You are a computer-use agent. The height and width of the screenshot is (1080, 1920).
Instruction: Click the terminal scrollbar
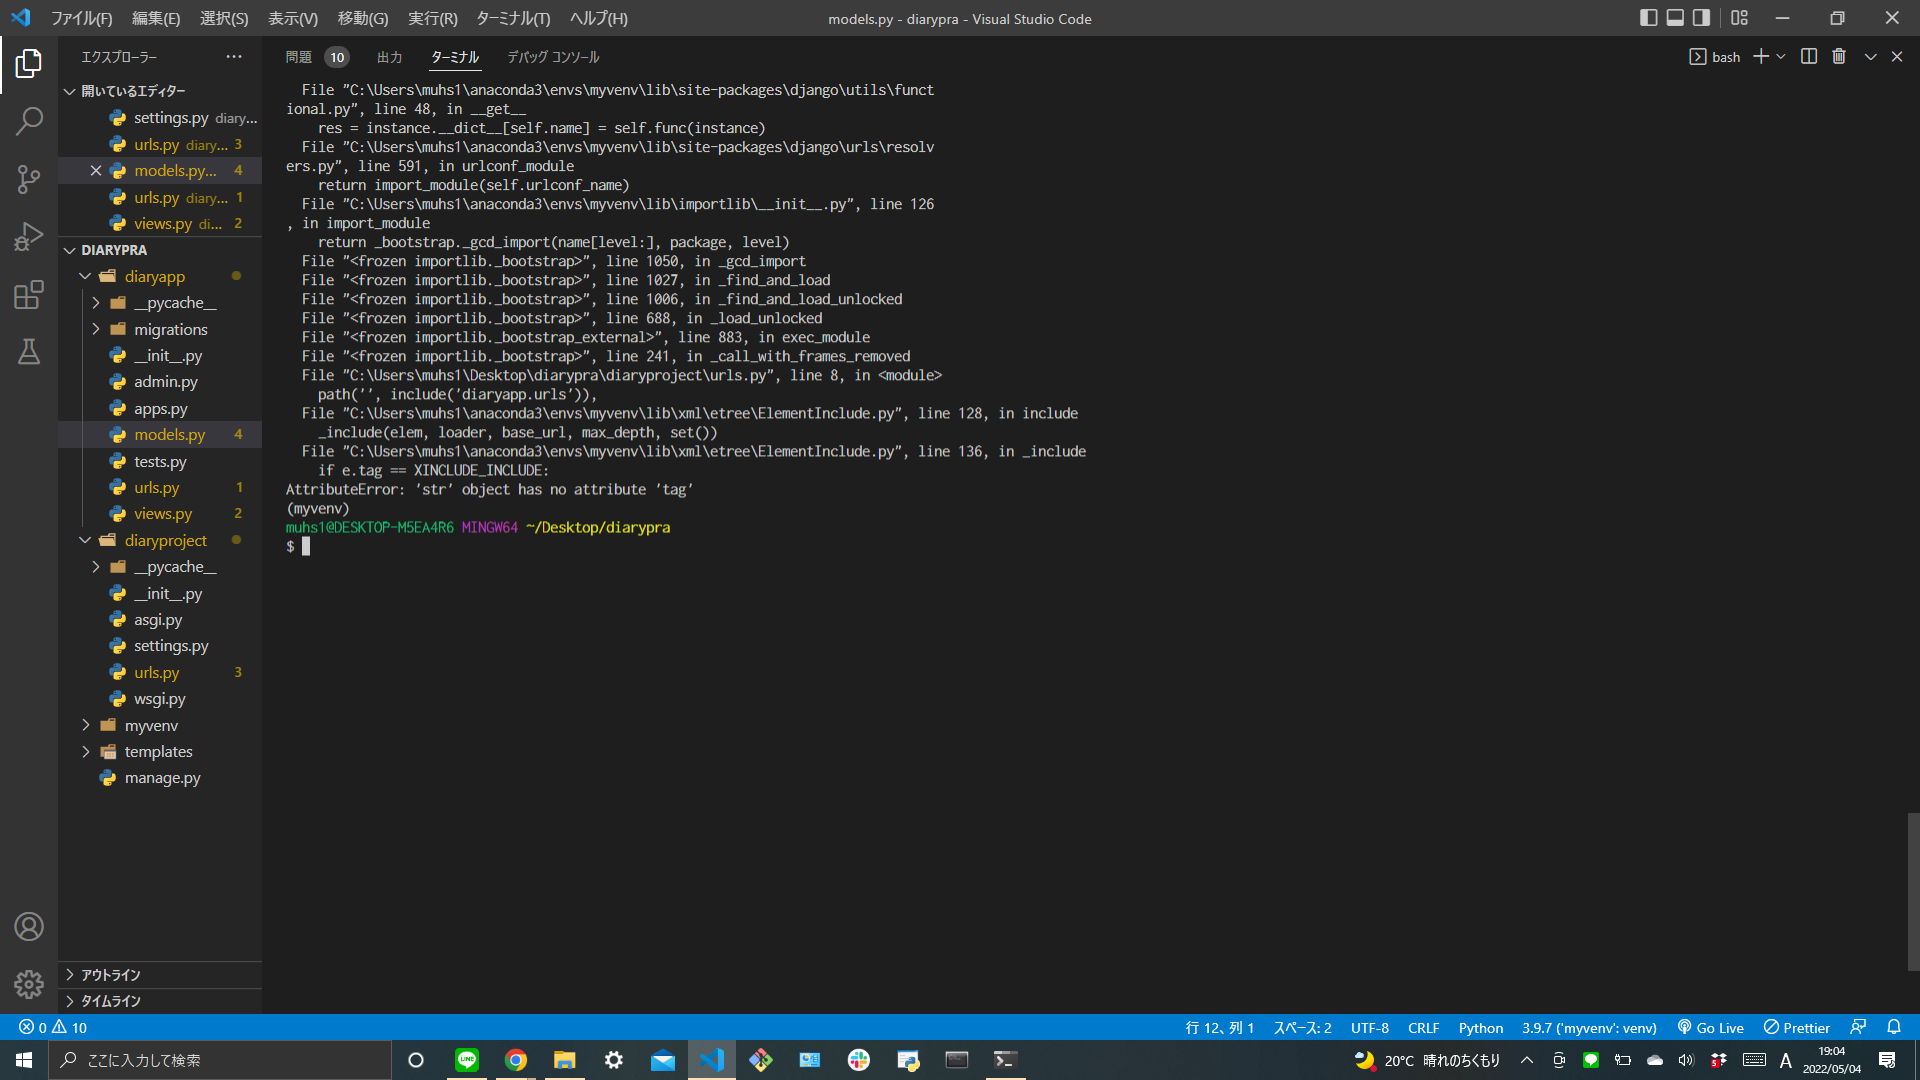pyautogui.click(x=1913, y=892)
